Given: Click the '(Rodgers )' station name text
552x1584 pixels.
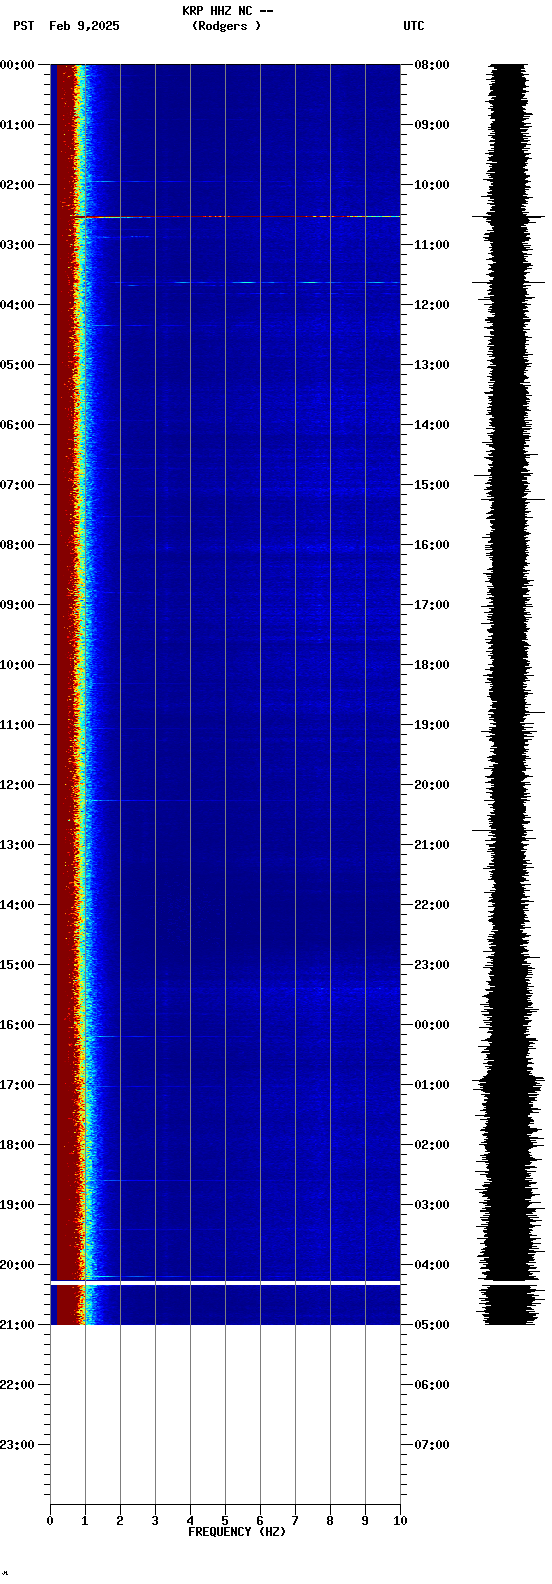Looking at the screenshot, I should (x=227, y=26).
